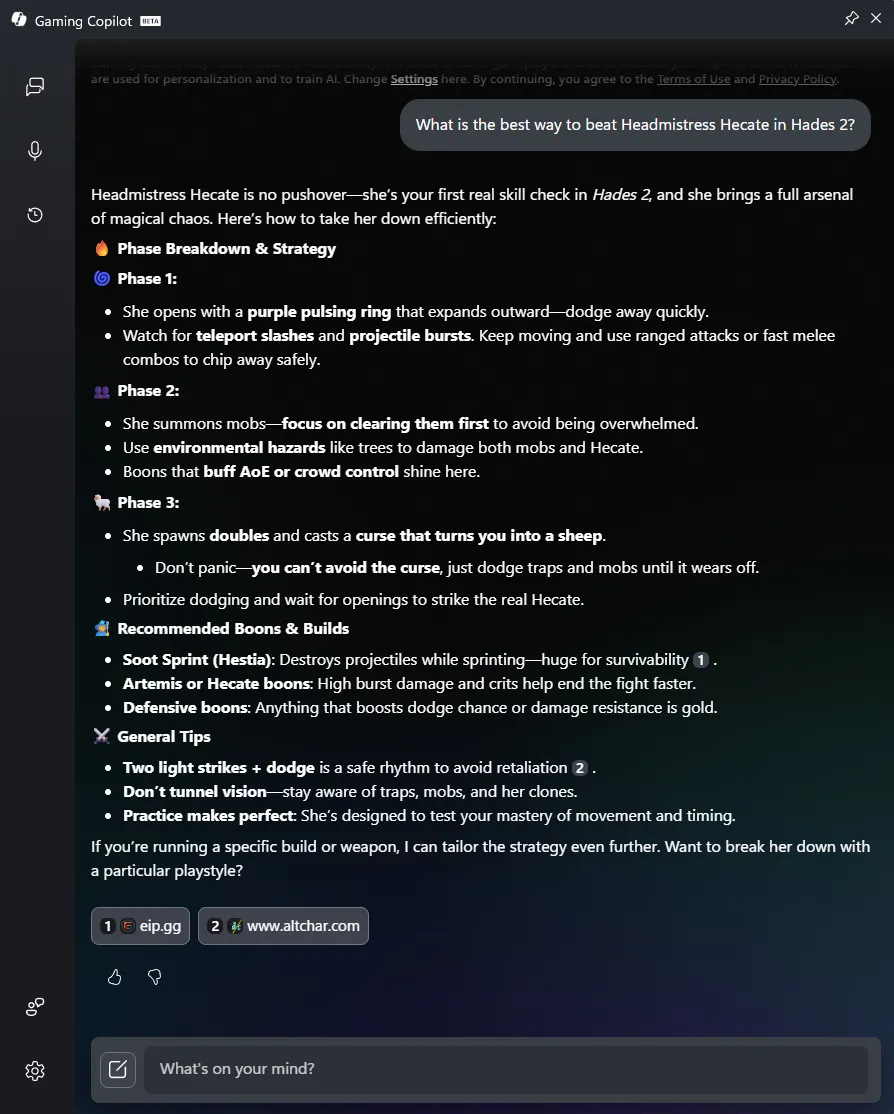Open chat history from the sidebar

tap(35, 215)
